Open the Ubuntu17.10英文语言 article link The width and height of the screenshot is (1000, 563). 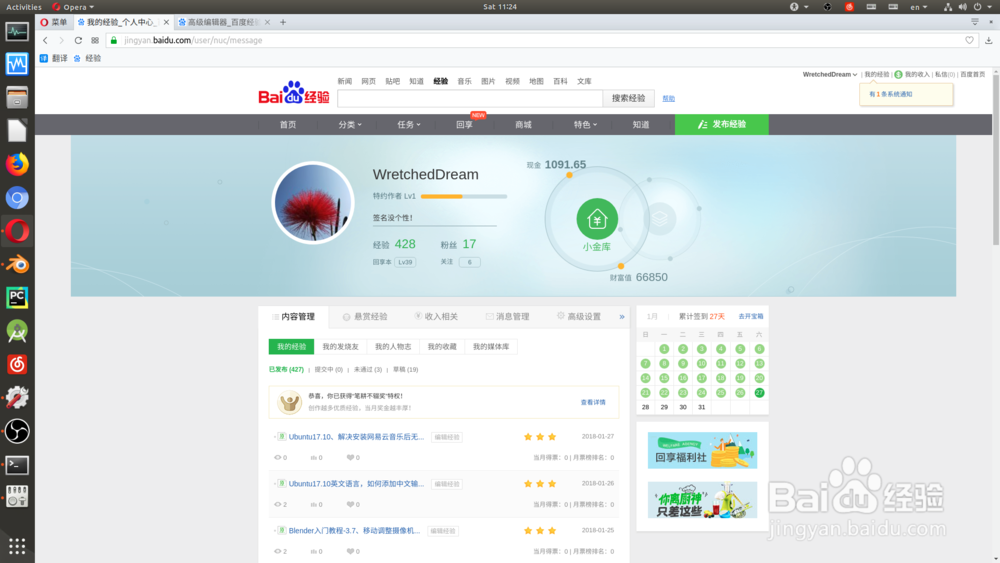tap(356, 484)
